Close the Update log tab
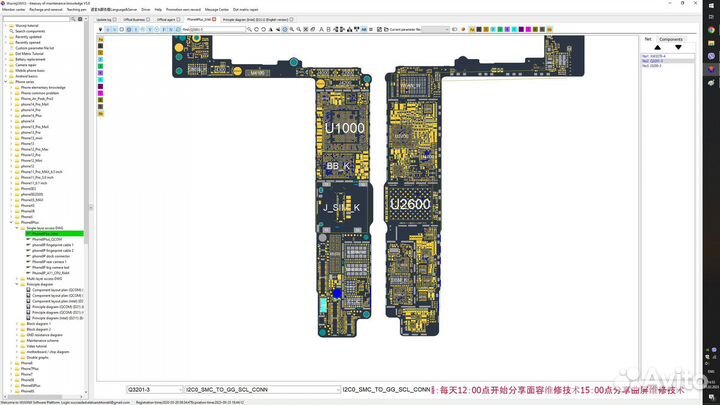 pos(116,19)
